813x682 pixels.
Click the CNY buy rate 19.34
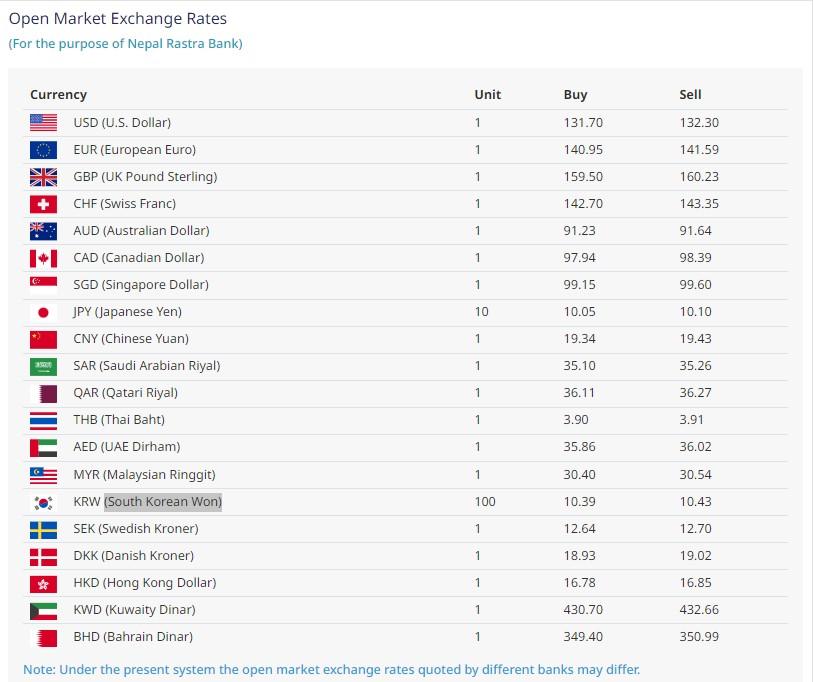pos(579,339)
